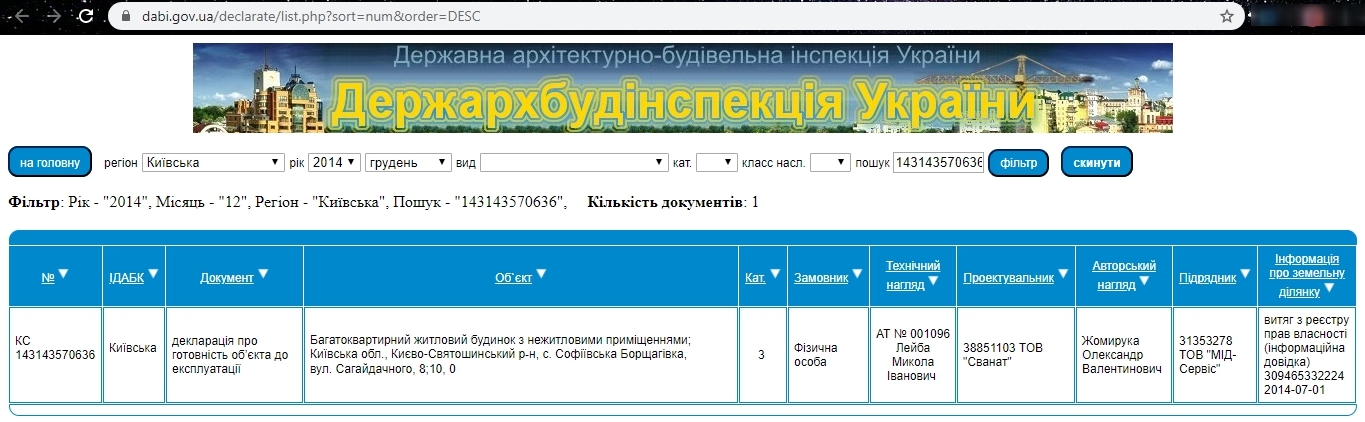Sort by Інформація про земельну ділянку header

click(x=1305, y=273)
